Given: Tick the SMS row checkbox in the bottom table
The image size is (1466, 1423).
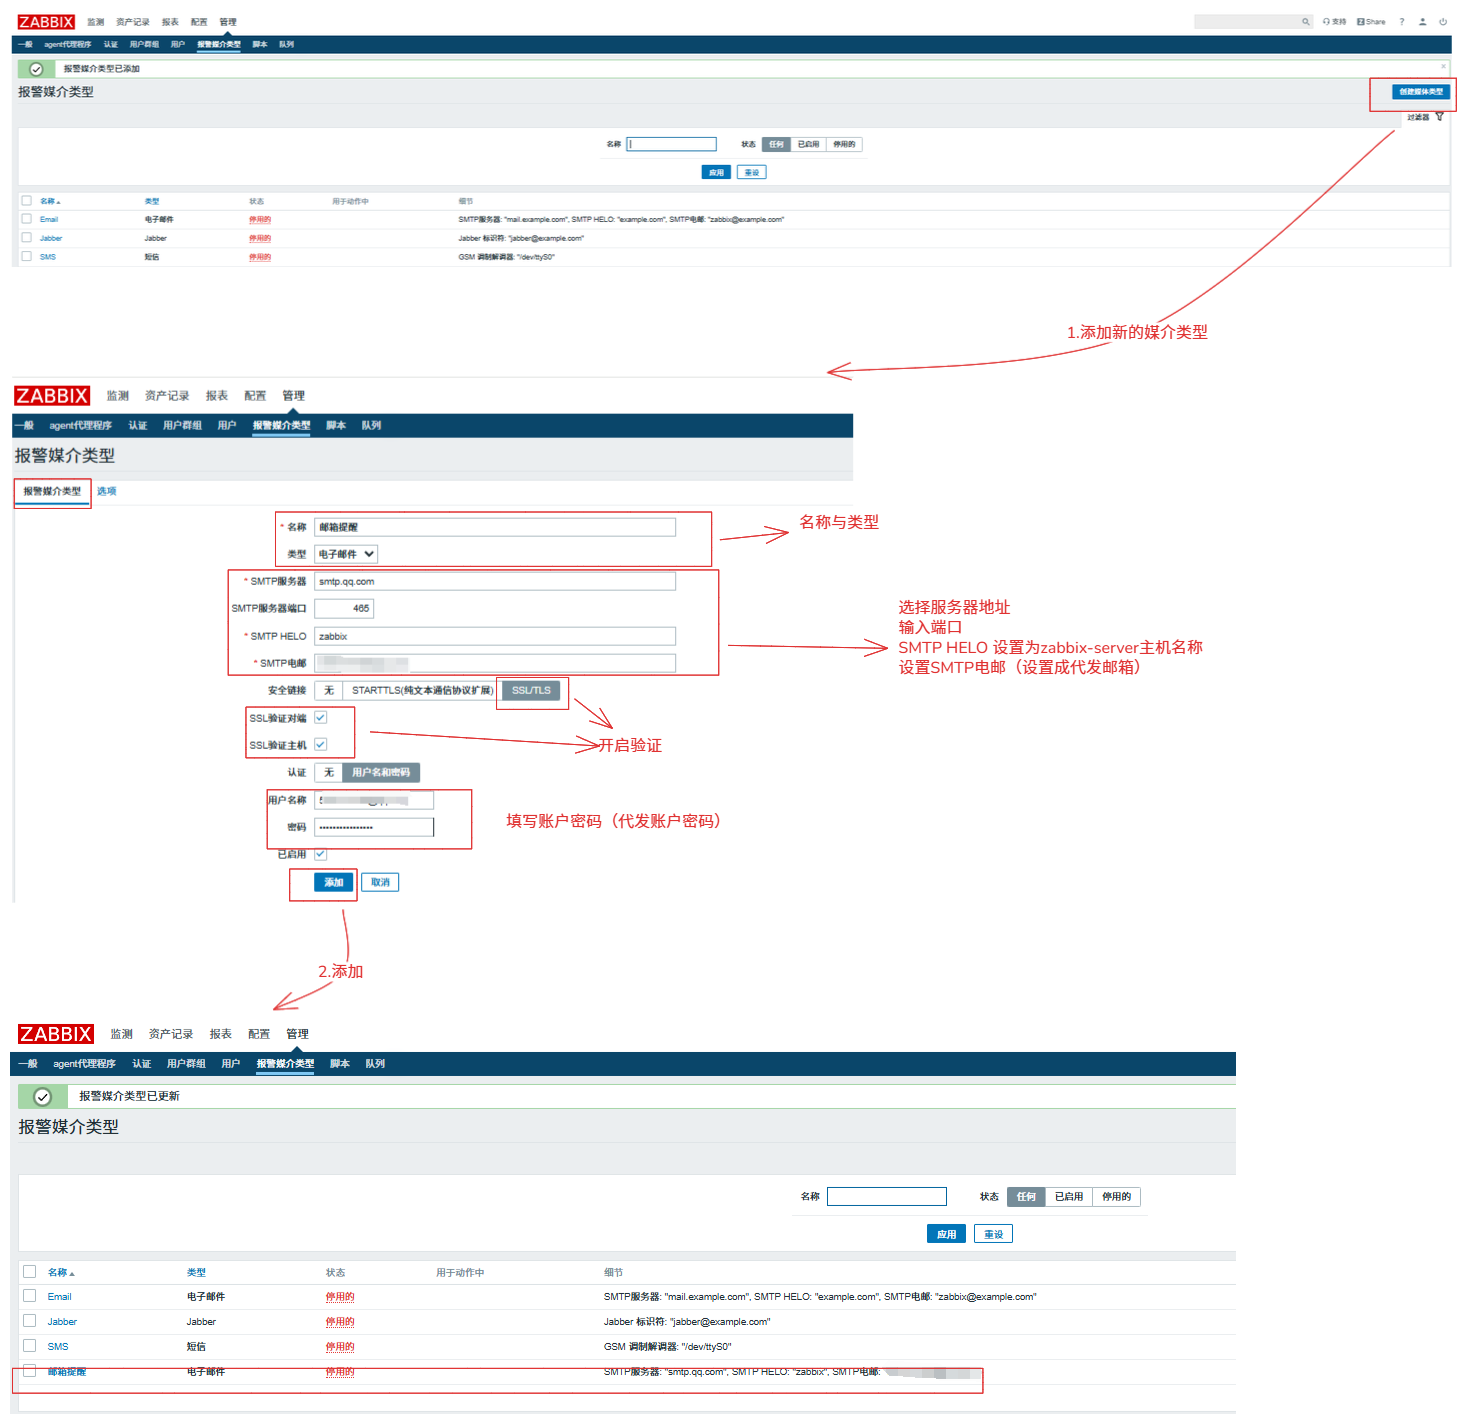Looking at the screenshot, I should [x=30, y=1346].
